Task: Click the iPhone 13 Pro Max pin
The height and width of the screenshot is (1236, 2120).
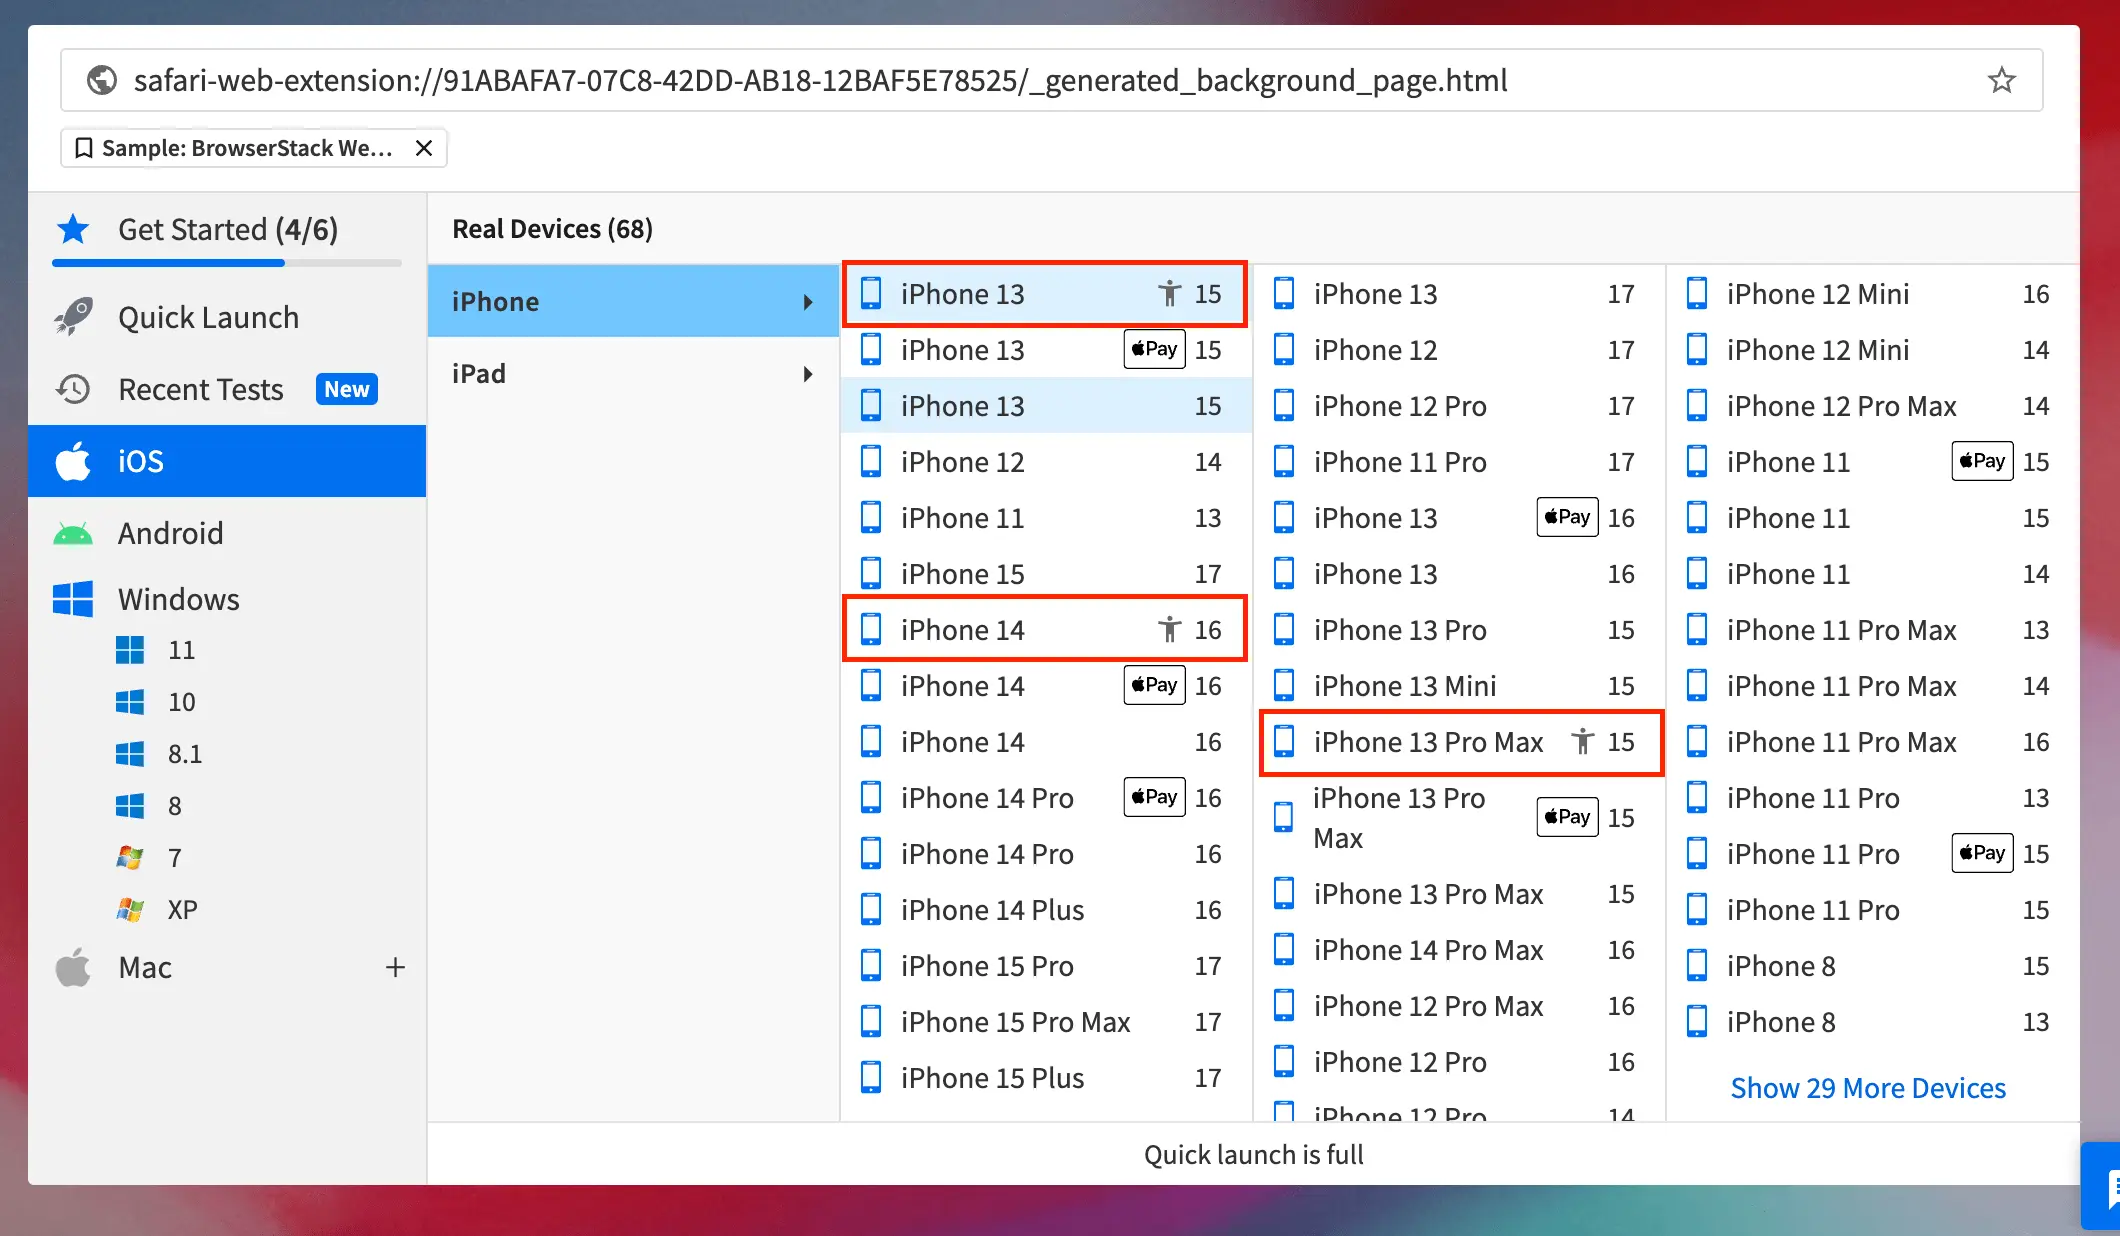Action: click(x=1580, y=740)
